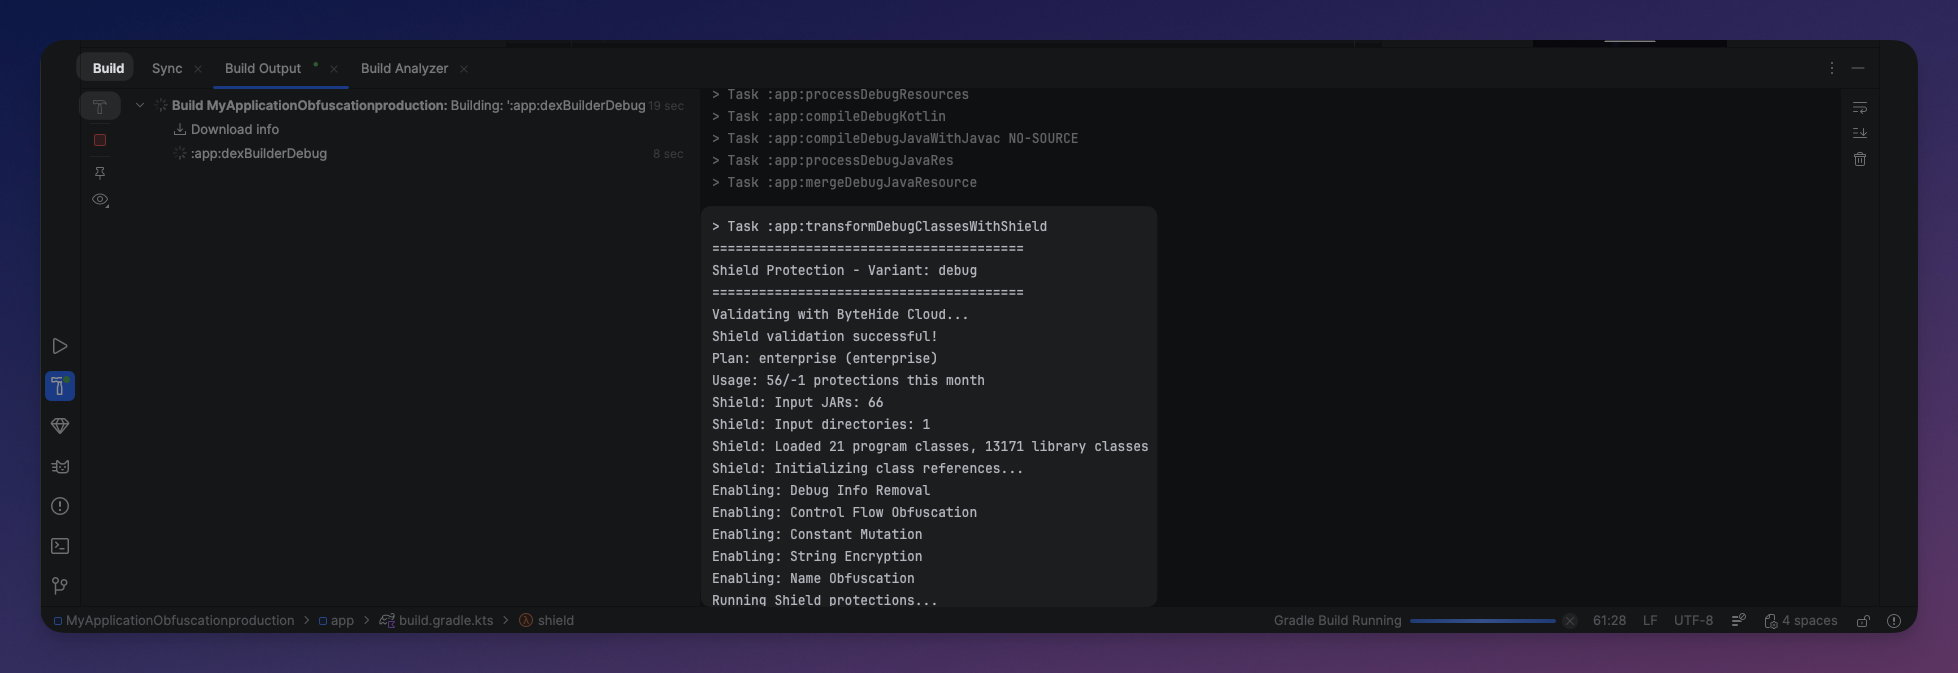
Task: Toggle soft-wrap icon in console toolbar
Action: [x=1860, y=107]
